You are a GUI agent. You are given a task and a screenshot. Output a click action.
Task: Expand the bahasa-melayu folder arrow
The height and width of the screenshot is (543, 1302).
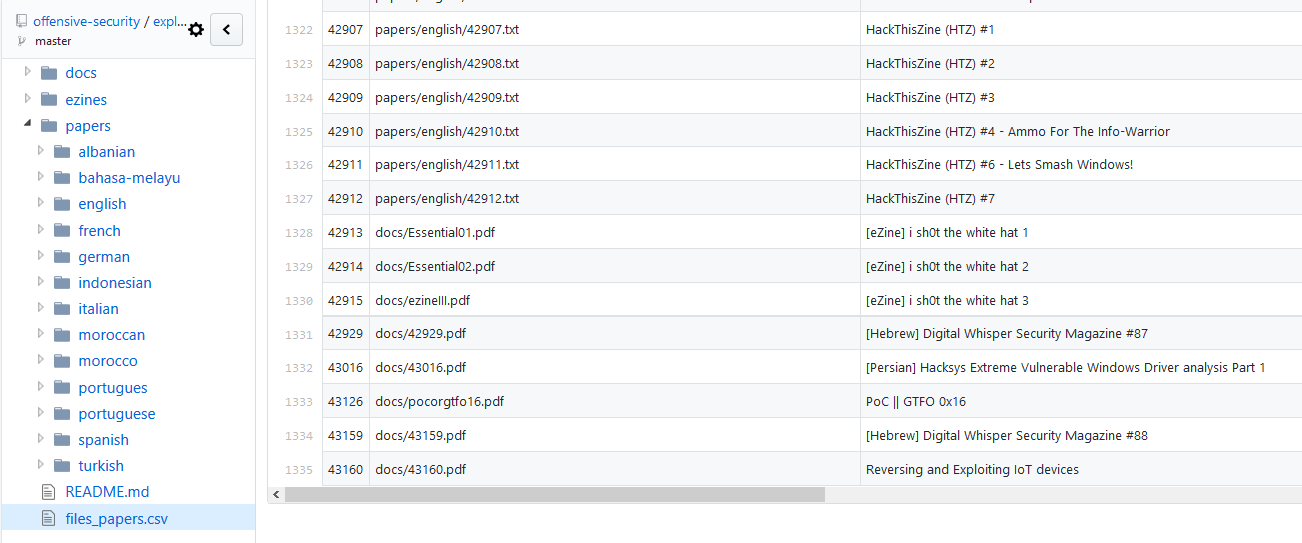coord(41,176)
